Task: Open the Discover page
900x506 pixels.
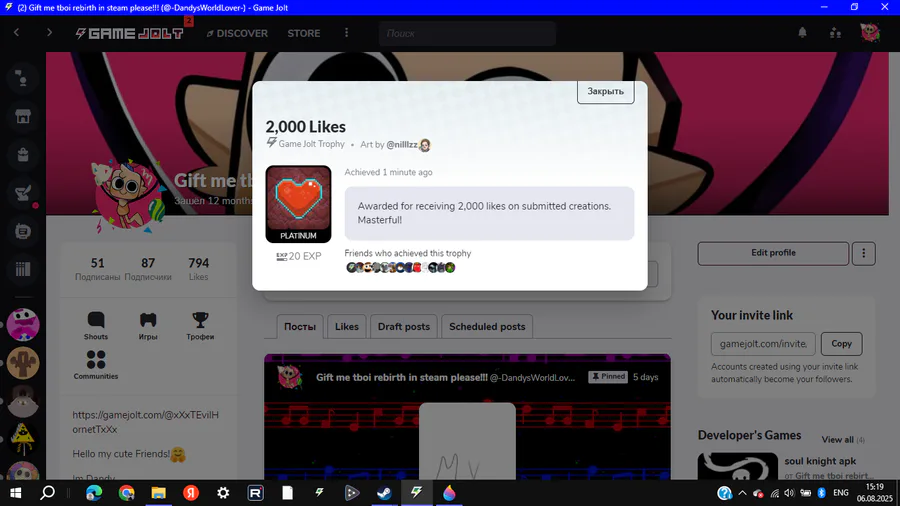Action: tap(237, 33)
